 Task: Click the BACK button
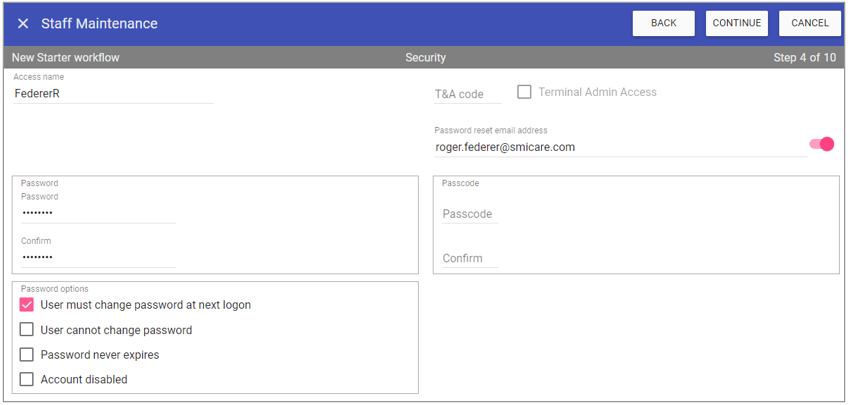pyautogui.click(x=664, y=23)
